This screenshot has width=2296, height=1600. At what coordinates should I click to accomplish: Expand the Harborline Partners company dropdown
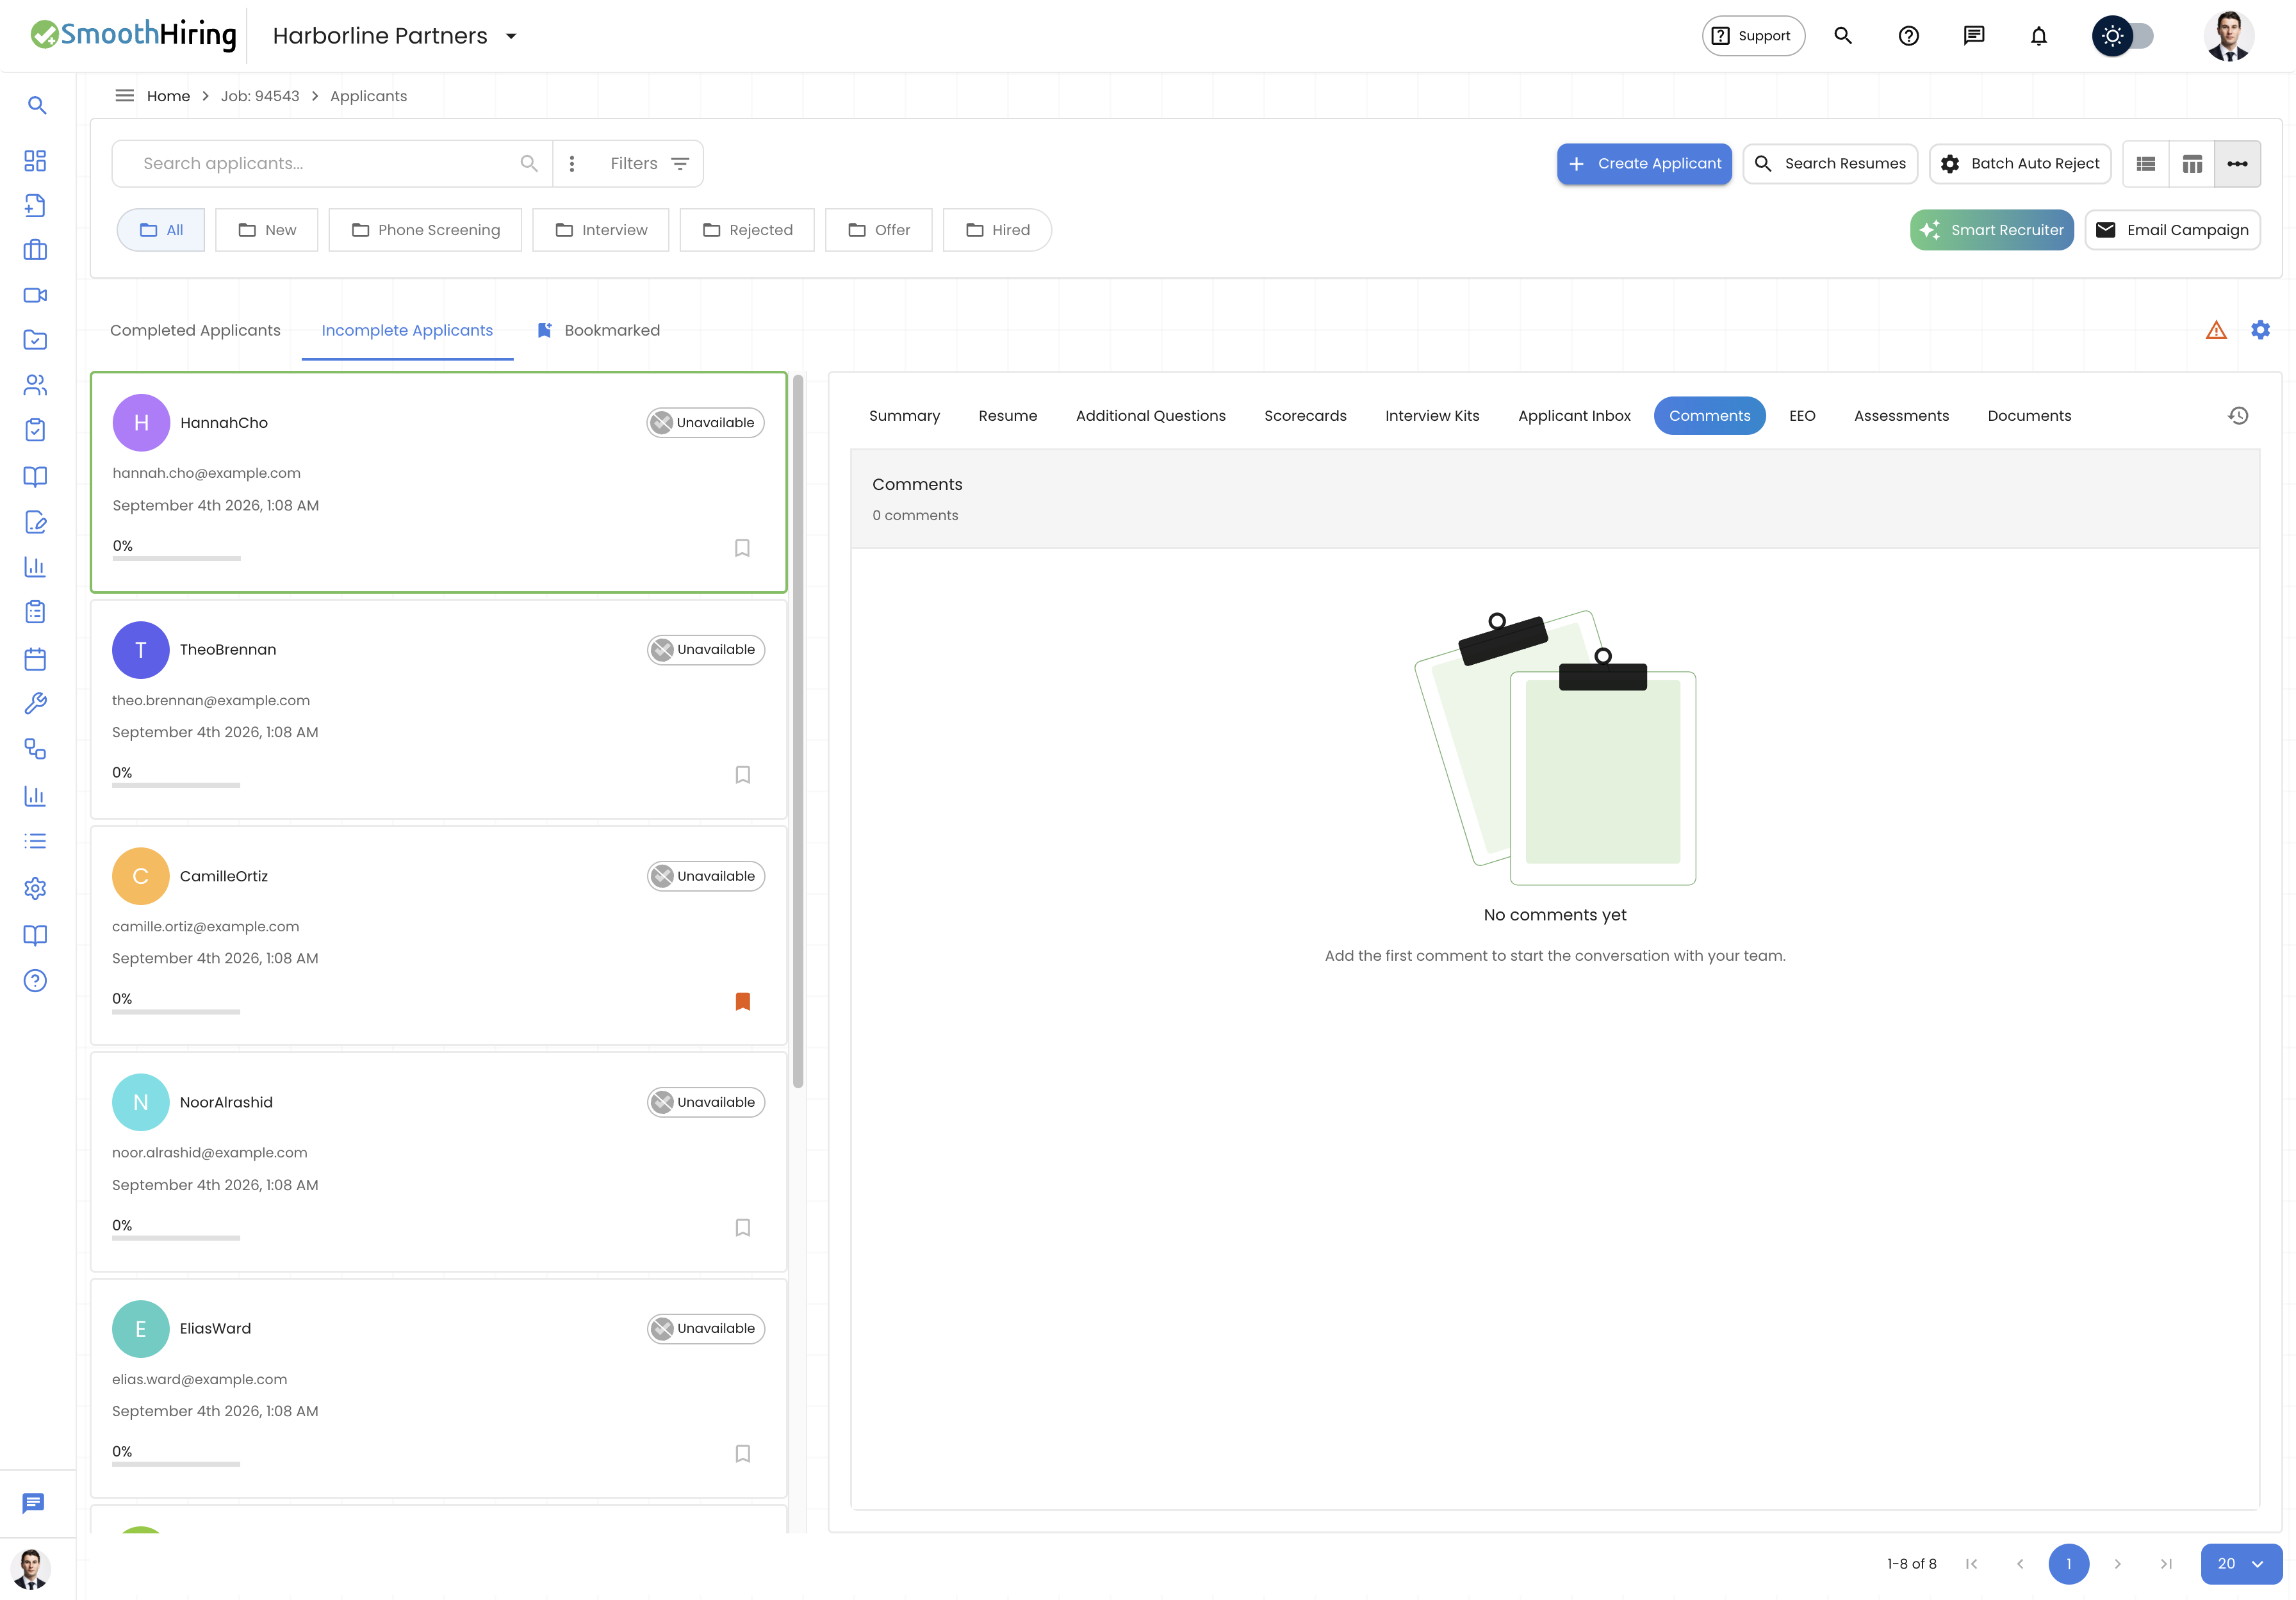click(395, 36)
